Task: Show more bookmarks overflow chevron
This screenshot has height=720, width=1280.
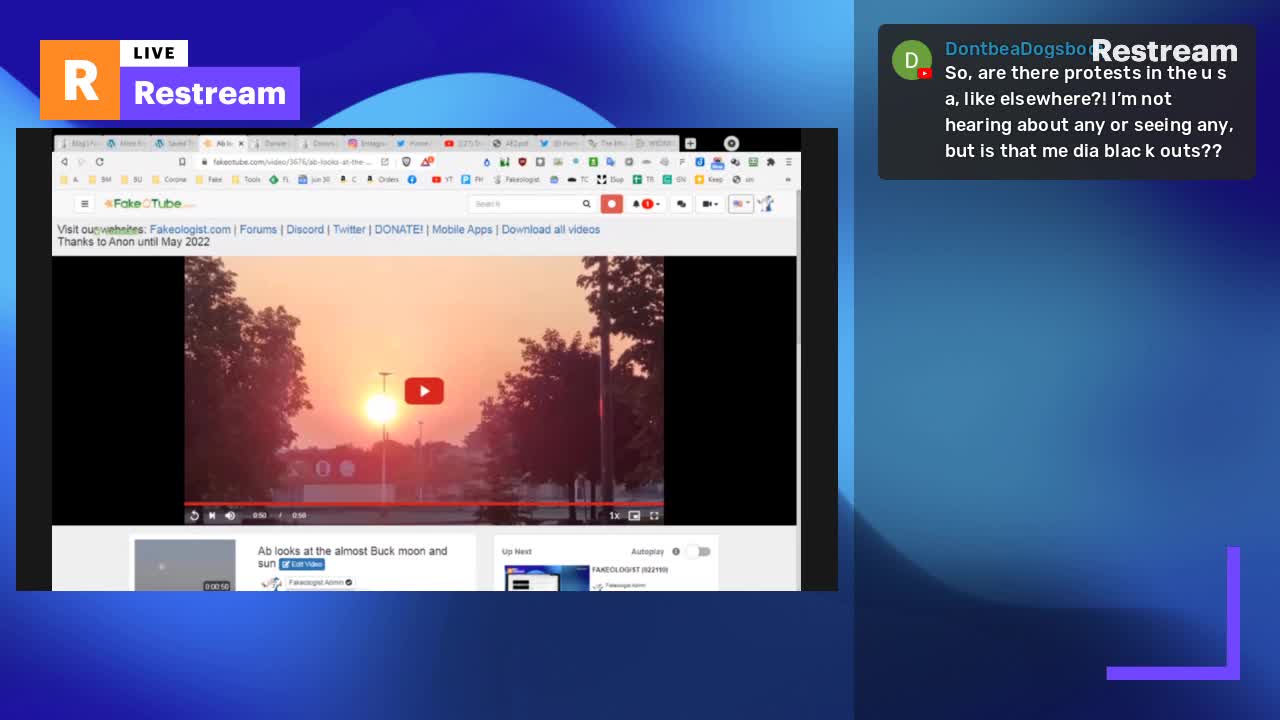Action: click(x=788, y=180)
